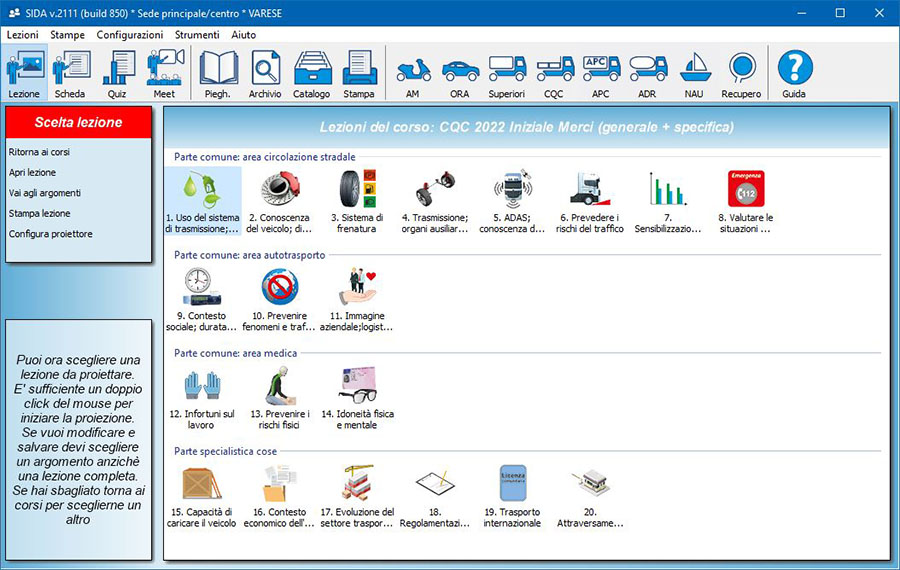Select lesson 3 Sistema di frenatura
The image size is (900, 570).
pyautogui.click(x=357, y=200)
